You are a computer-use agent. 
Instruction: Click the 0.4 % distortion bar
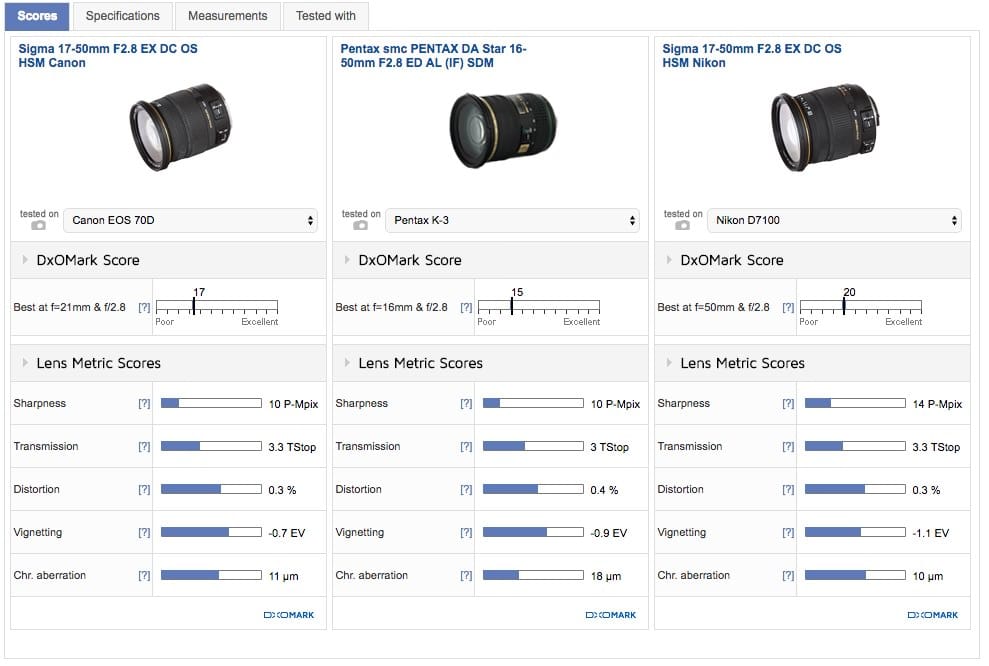coord(533,489)
